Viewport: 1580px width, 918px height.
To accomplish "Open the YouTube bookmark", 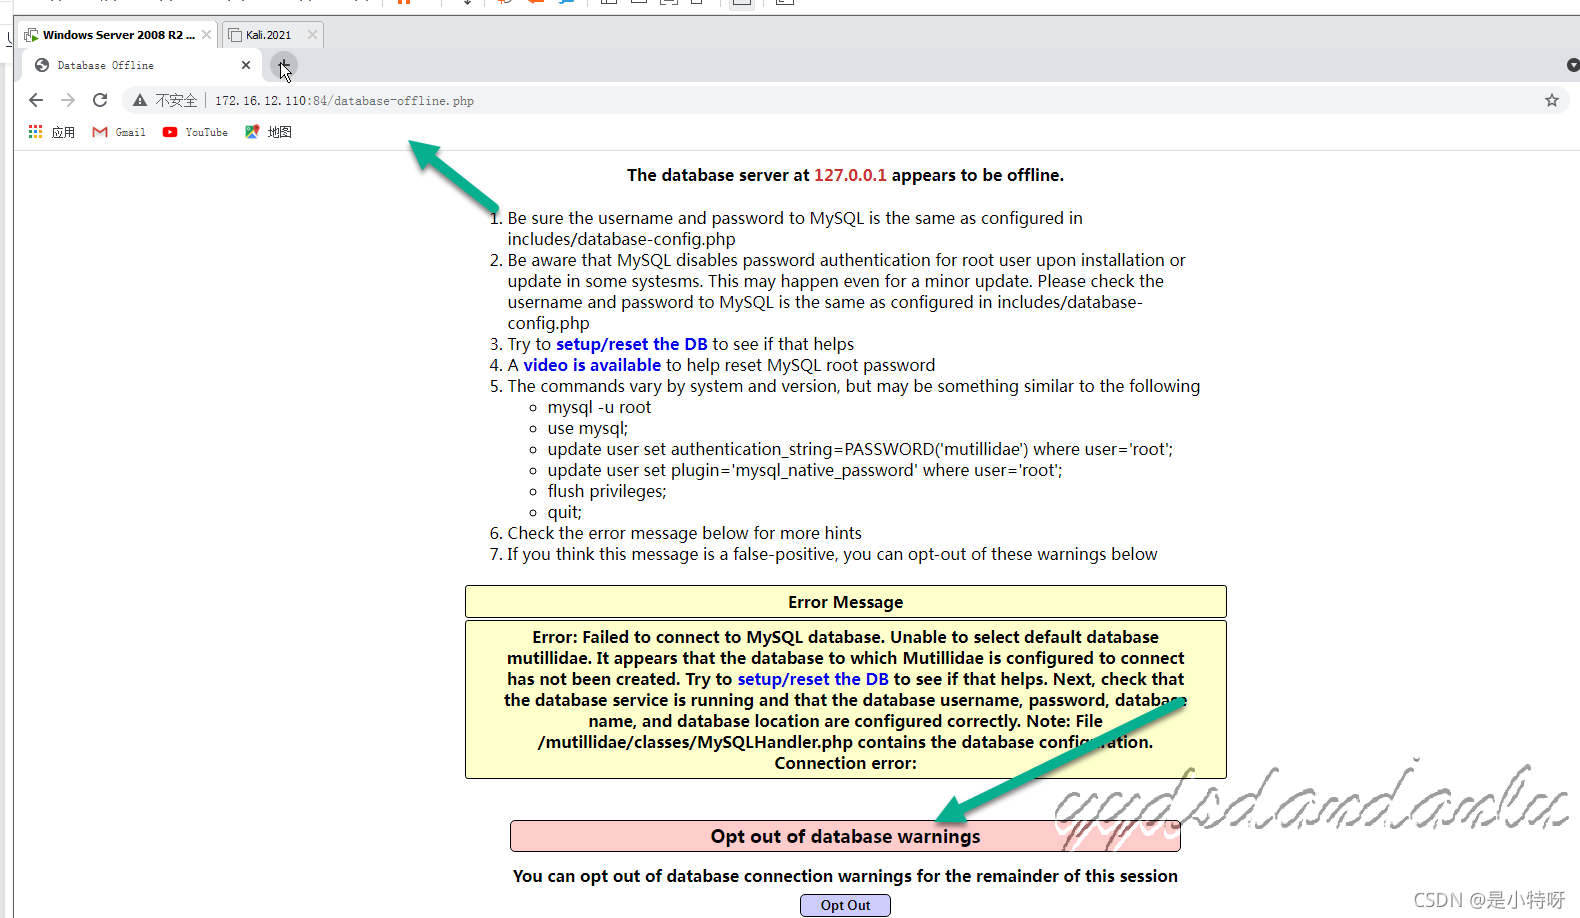I will click(195, 132).
